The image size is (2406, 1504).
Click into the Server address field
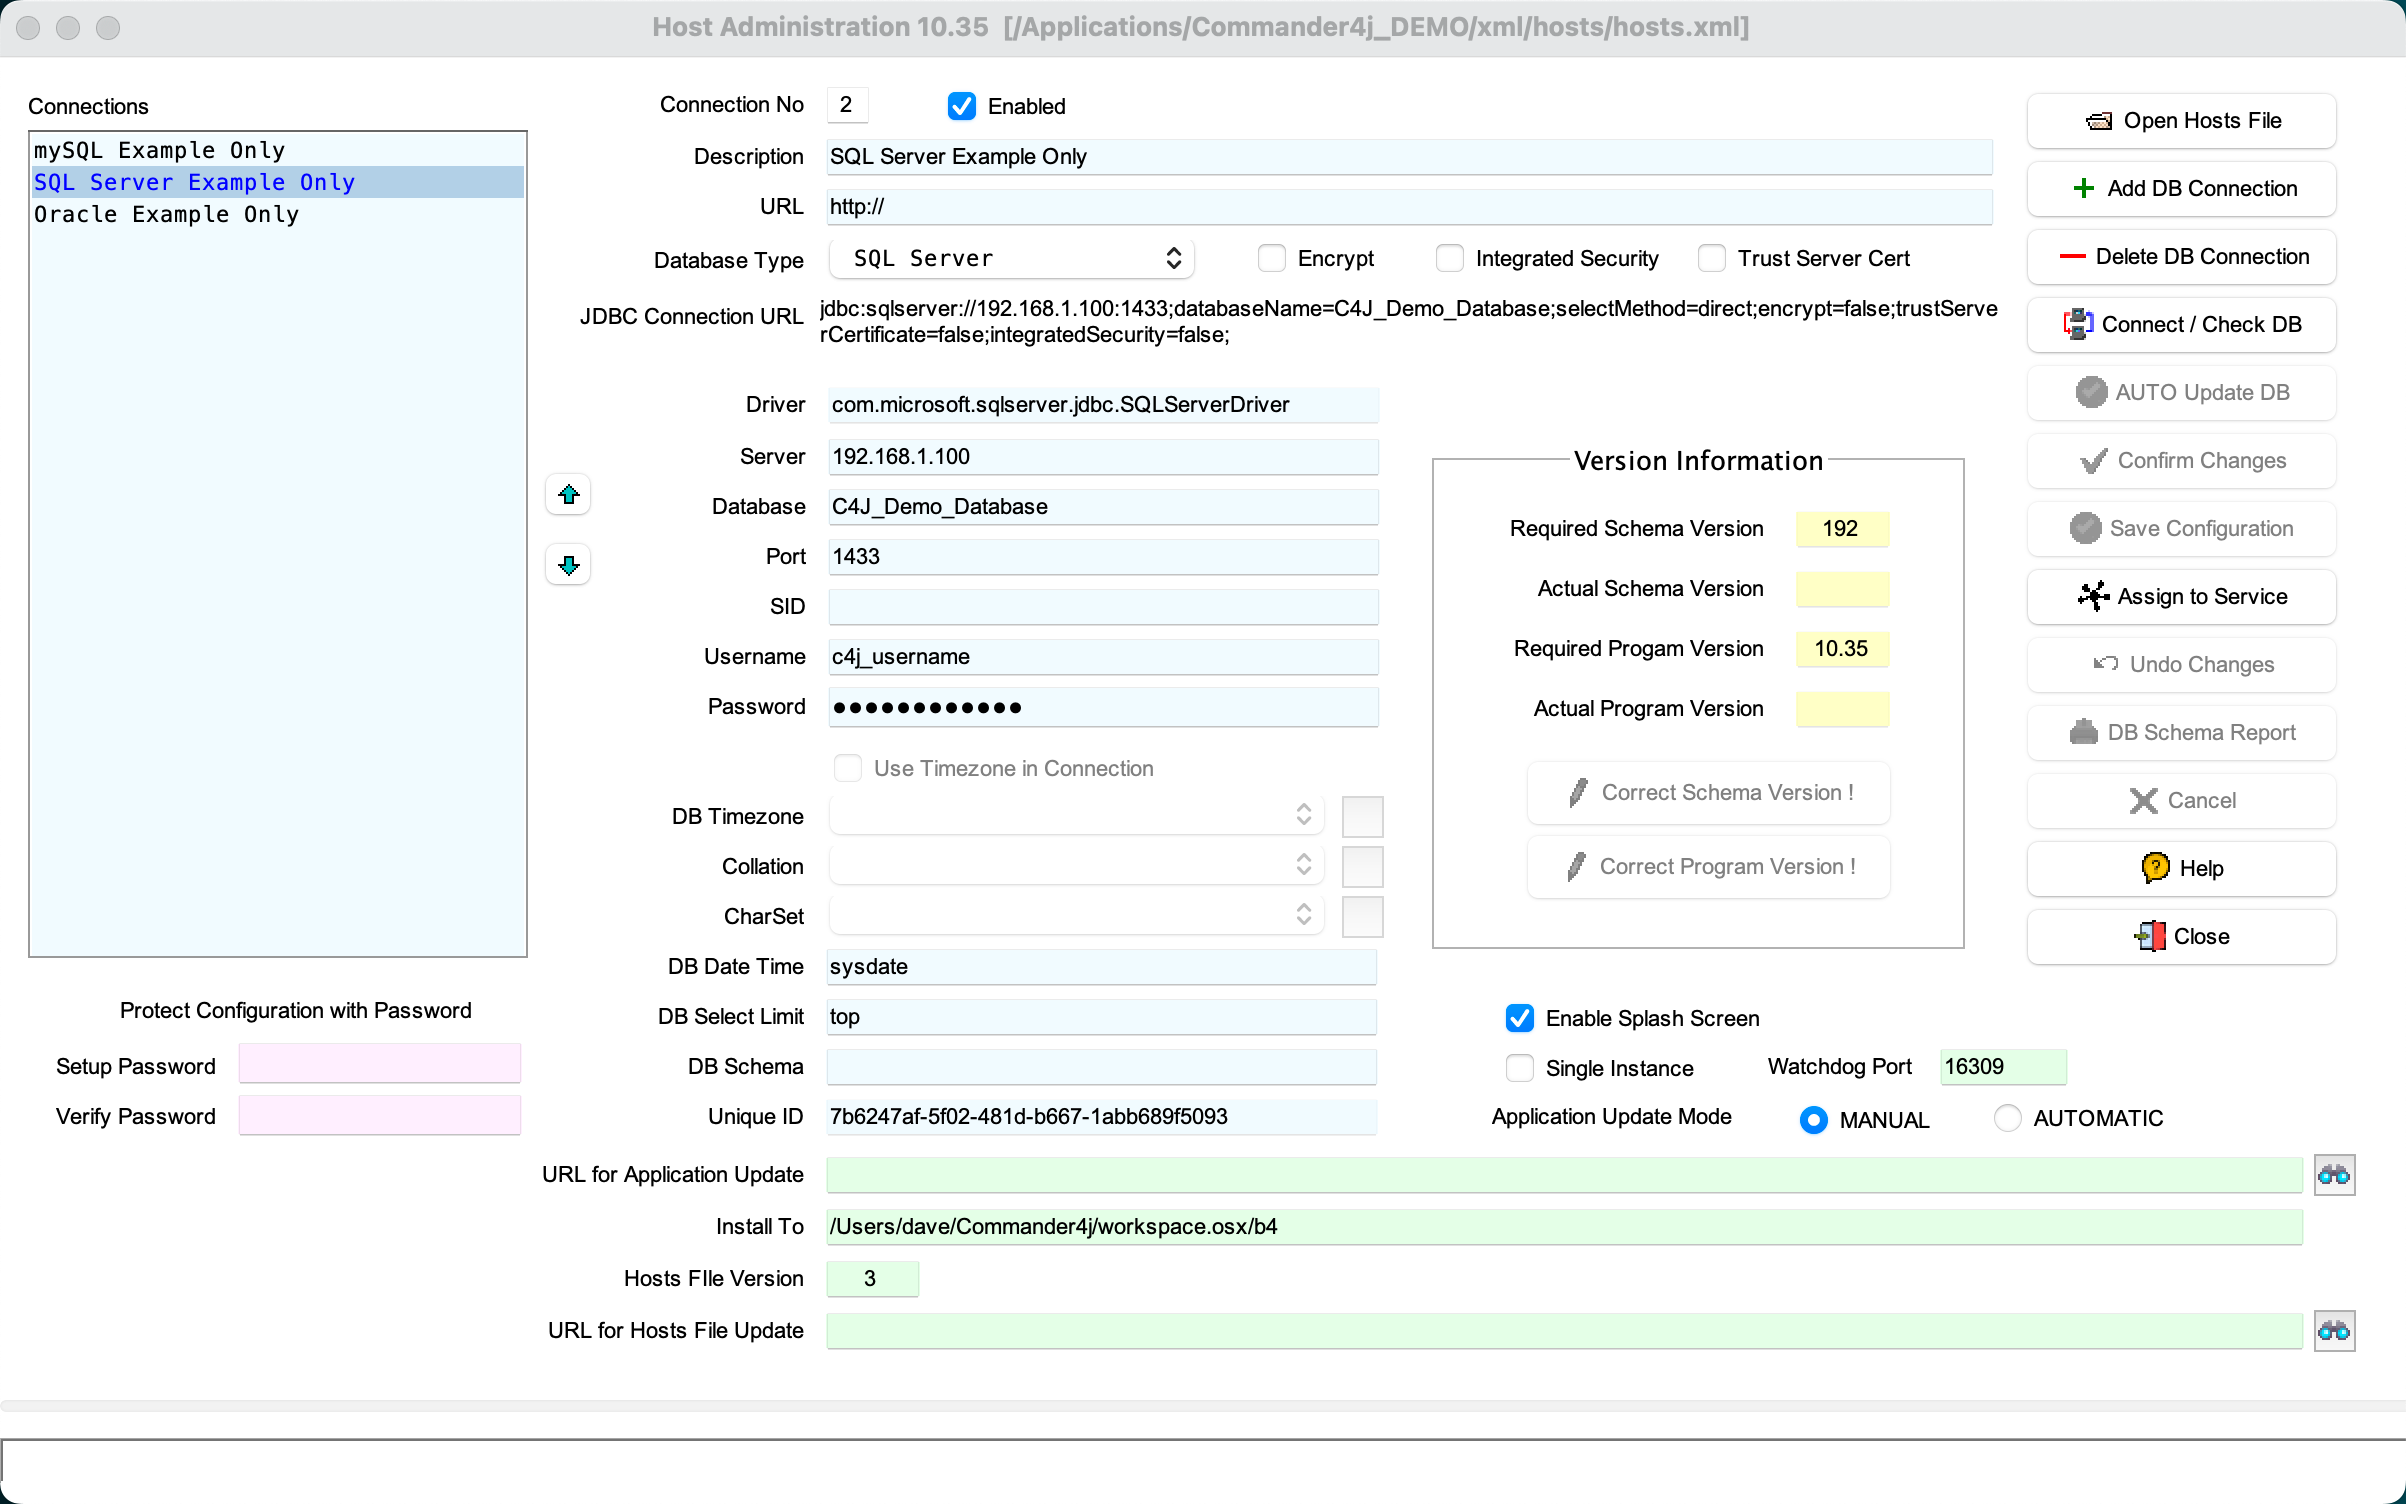[x=1102, y=457]
